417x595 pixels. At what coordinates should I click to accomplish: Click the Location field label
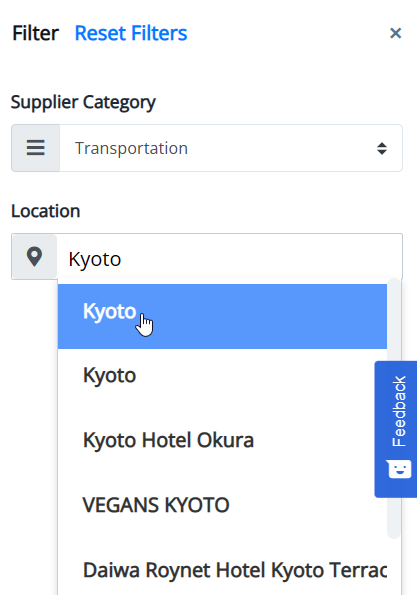46,211
